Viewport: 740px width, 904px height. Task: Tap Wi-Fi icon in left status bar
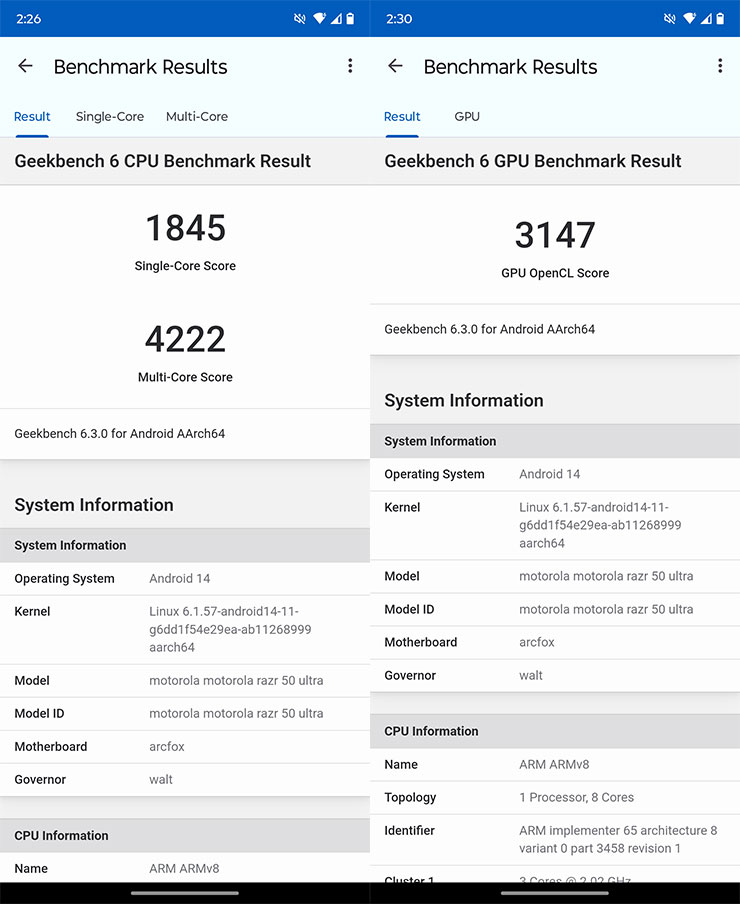coord(319,18)
